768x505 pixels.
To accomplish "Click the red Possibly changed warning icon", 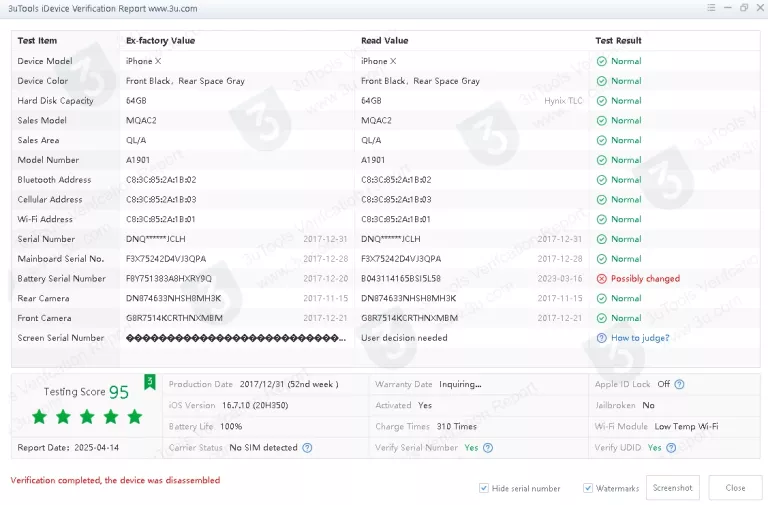I will point(601,279).
